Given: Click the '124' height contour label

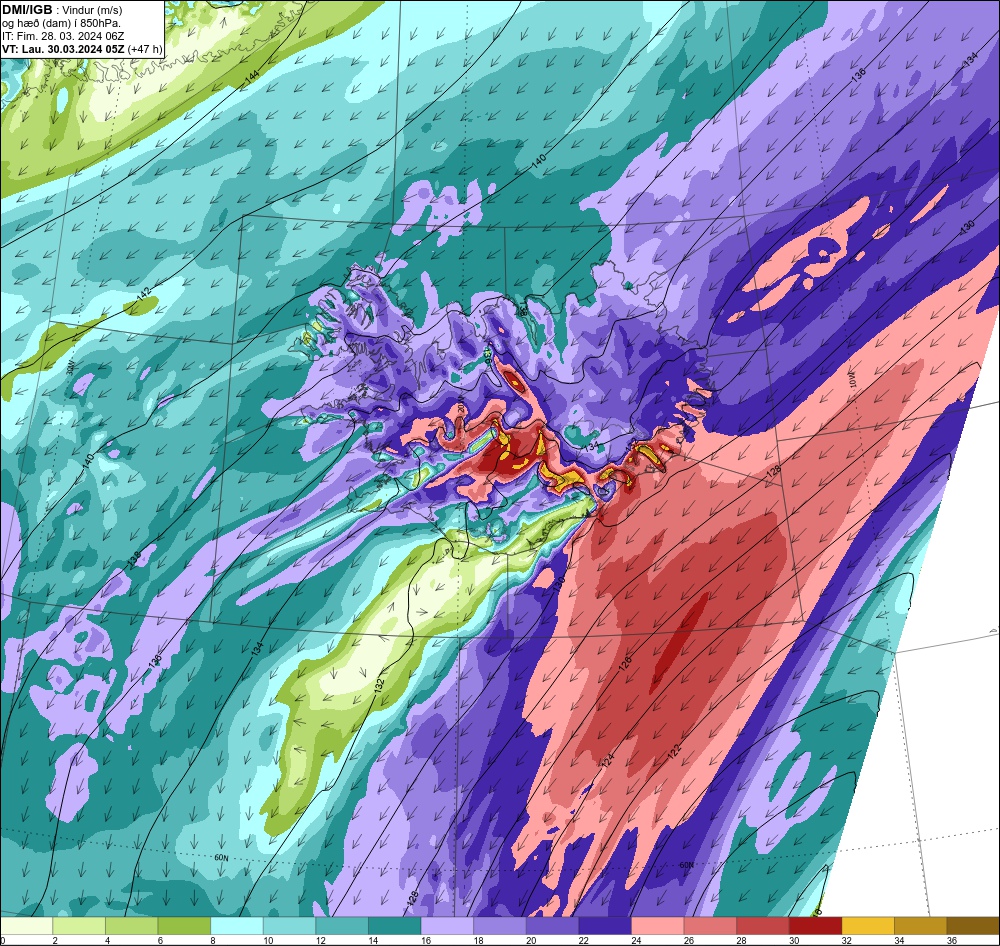Looking at the screenshot, I should (x=607, y=760).
